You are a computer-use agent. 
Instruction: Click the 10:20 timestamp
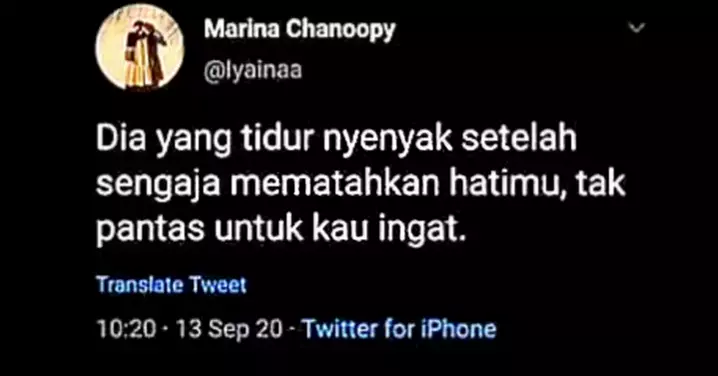126,329
